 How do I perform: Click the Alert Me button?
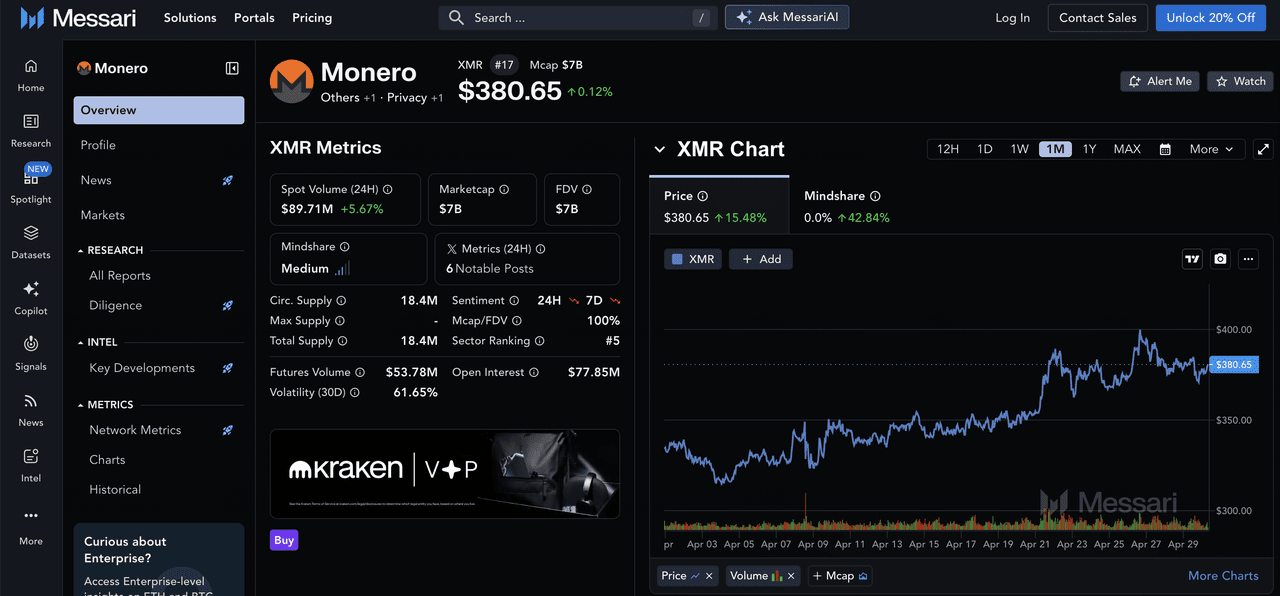tap(1160, 81)
